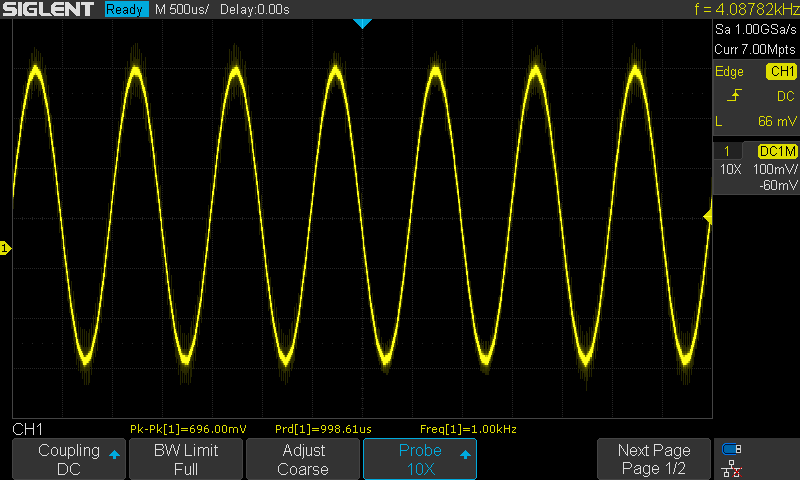
Task: Go to Next Page 1/2
Action: click(x=654, y=459)
